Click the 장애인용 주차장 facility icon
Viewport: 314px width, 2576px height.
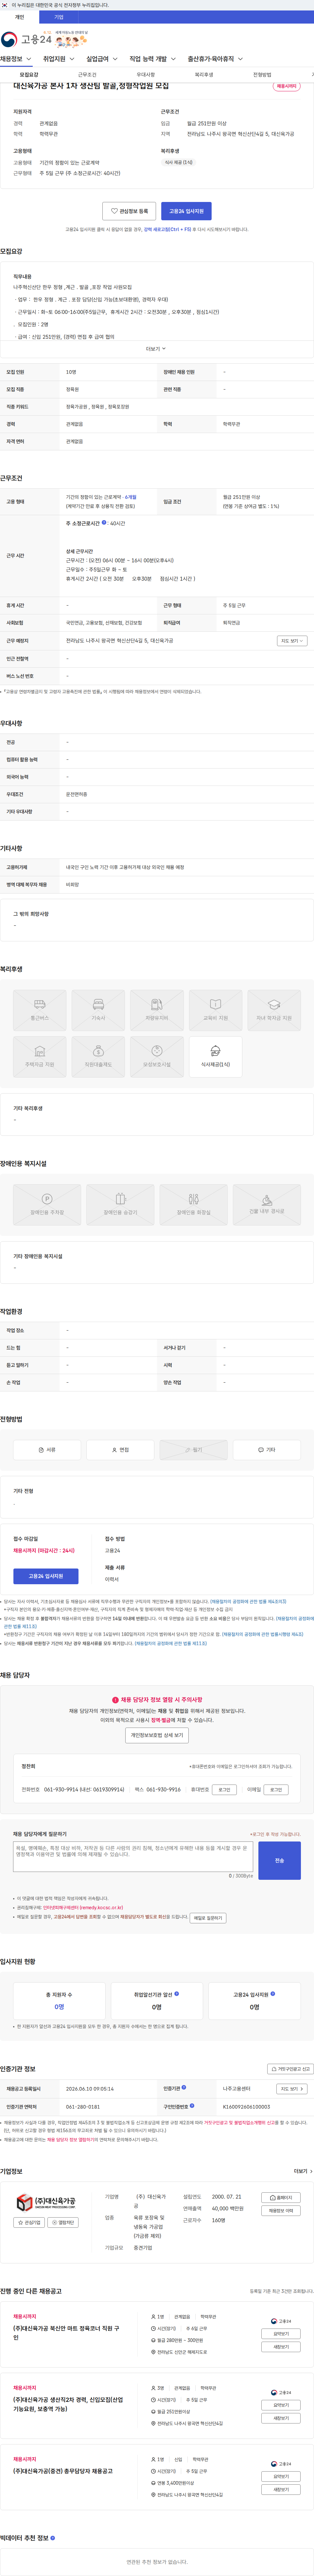[x=47, y=1205]
